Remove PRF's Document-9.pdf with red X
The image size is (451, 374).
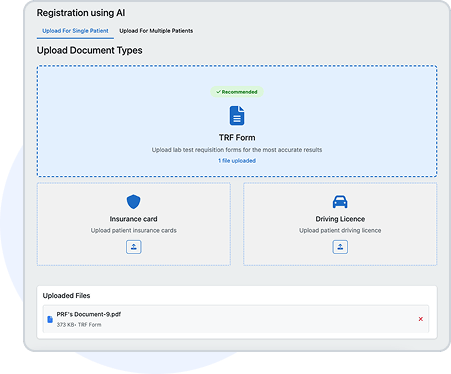pos(421,319)
